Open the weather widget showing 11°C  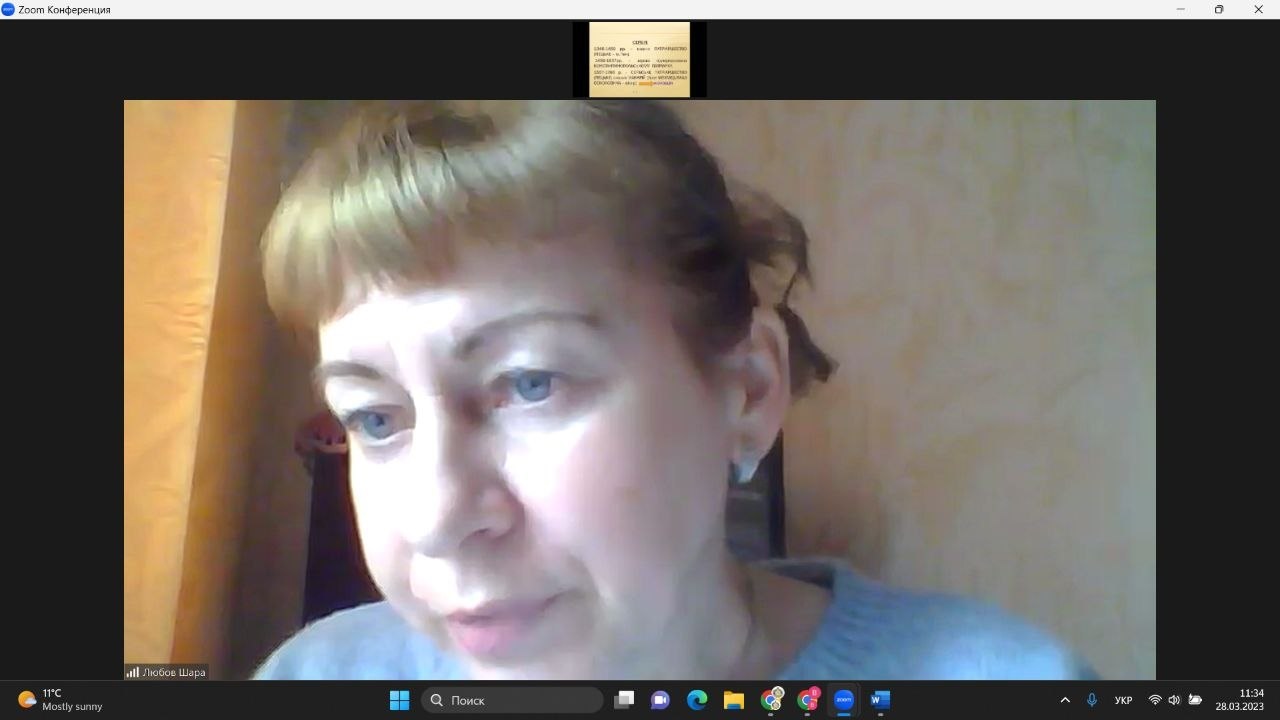point(60,700)
